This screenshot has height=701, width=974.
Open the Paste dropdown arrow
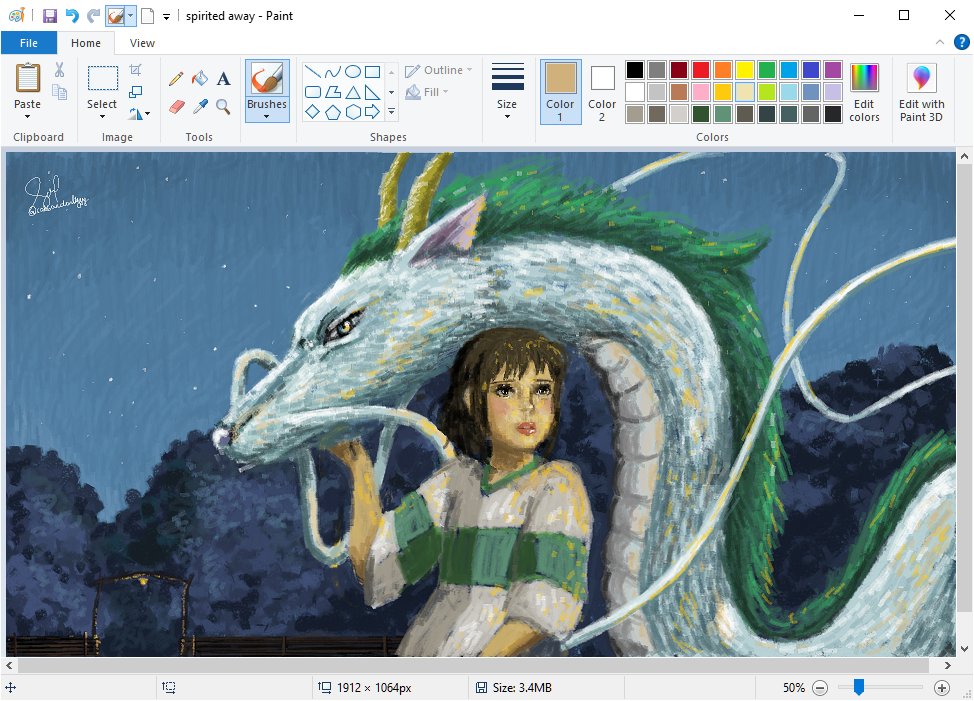tap(27, 117)
